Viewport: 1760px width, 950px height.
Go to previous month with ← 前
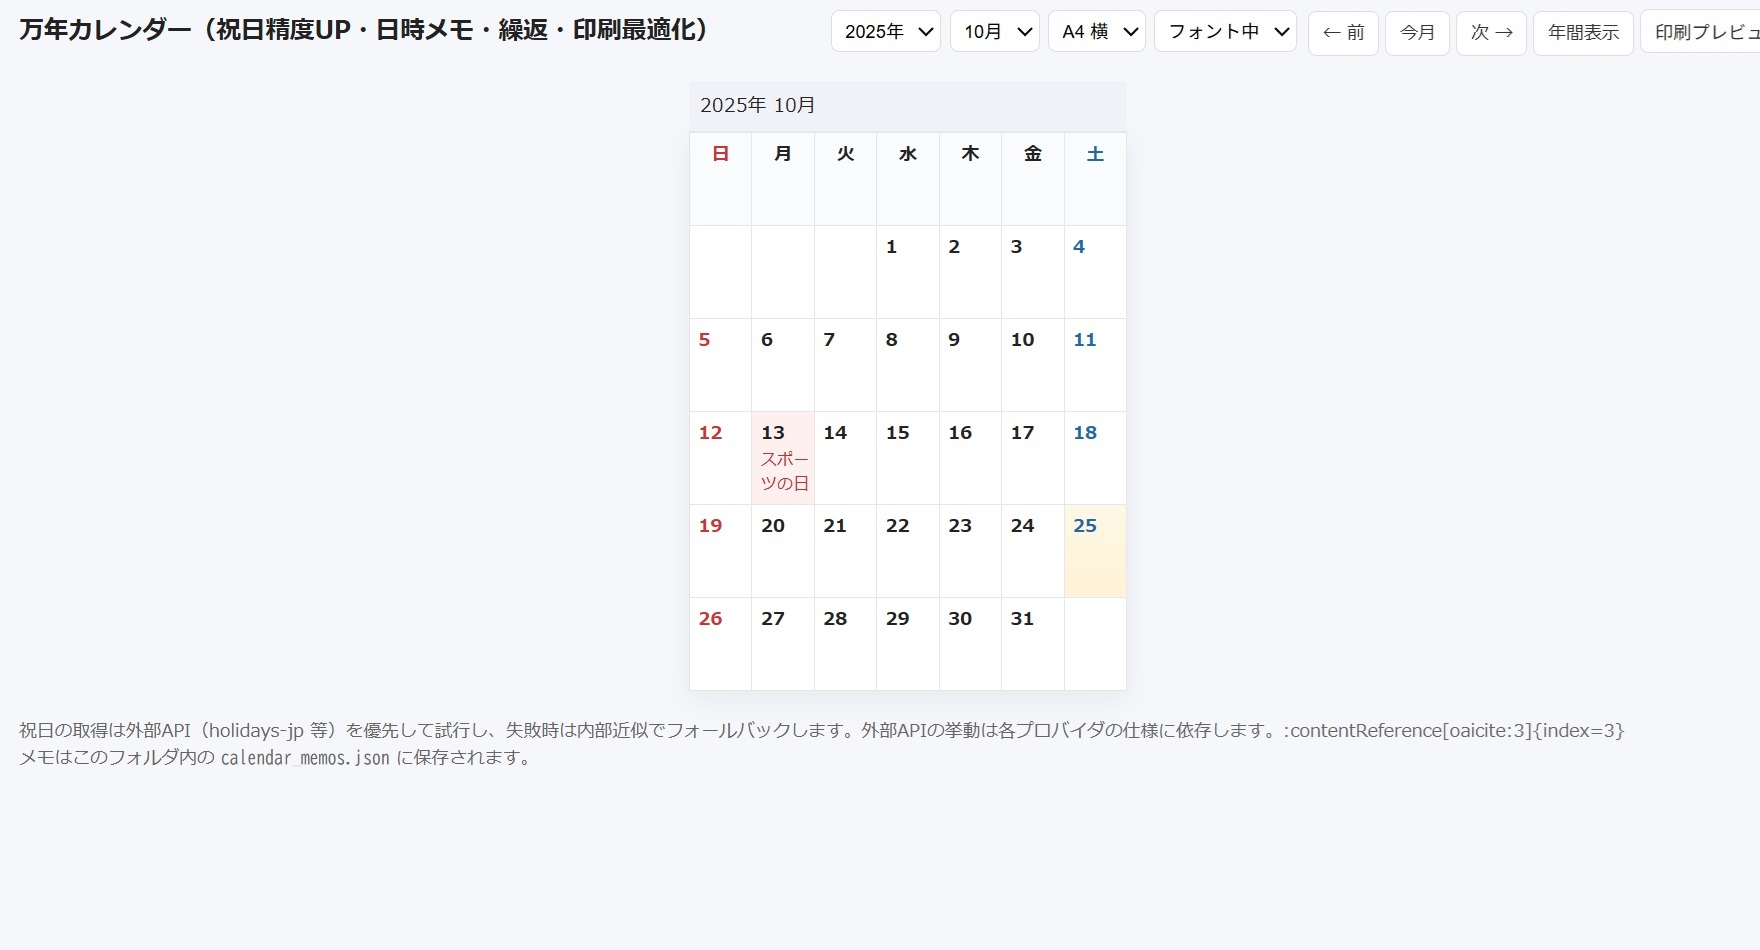(x=1343, y=33)
